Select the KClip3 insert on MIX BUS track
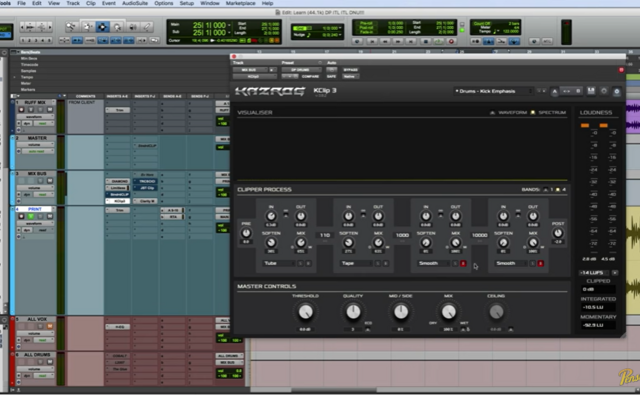 pos(118,201)
